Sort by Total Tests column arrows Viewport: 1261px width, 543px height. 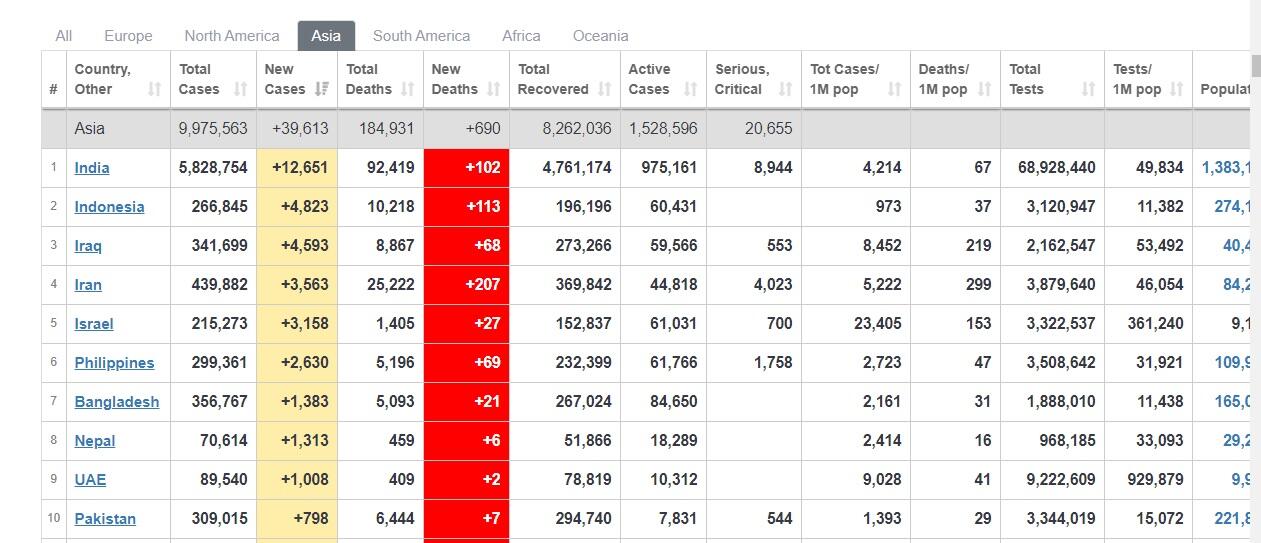[1088, 89]
